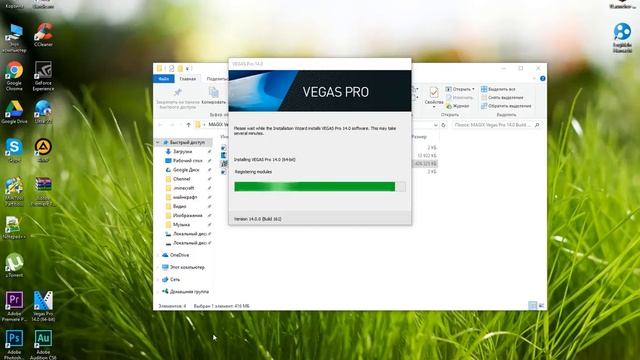Expand the This PC tree node
This screenshot has width=640, height=360.
pyautogui.click(x=158, y=267)
